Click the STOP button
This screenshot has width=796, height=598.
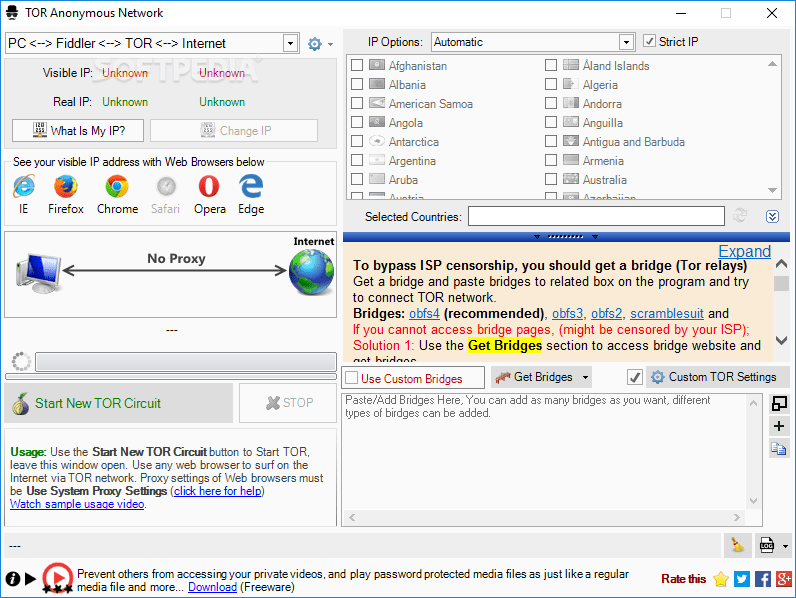point(288,403)
